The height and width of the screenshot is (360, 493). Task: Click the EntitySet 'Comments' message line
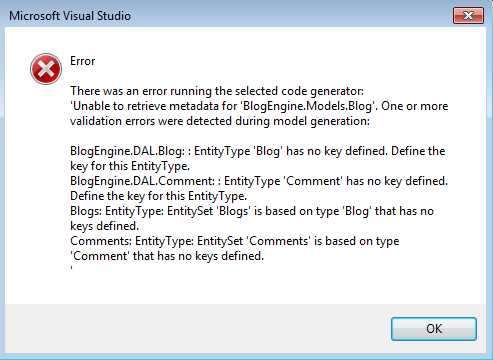(x=235, y=241)
